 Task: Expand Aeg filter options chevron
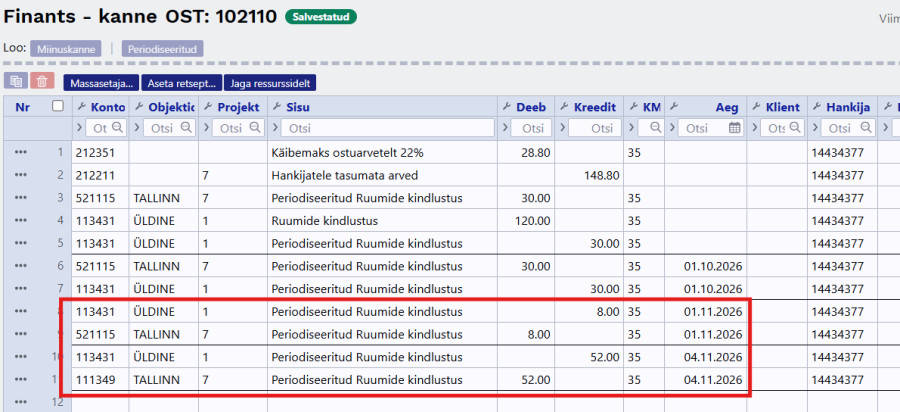[672, 128]
